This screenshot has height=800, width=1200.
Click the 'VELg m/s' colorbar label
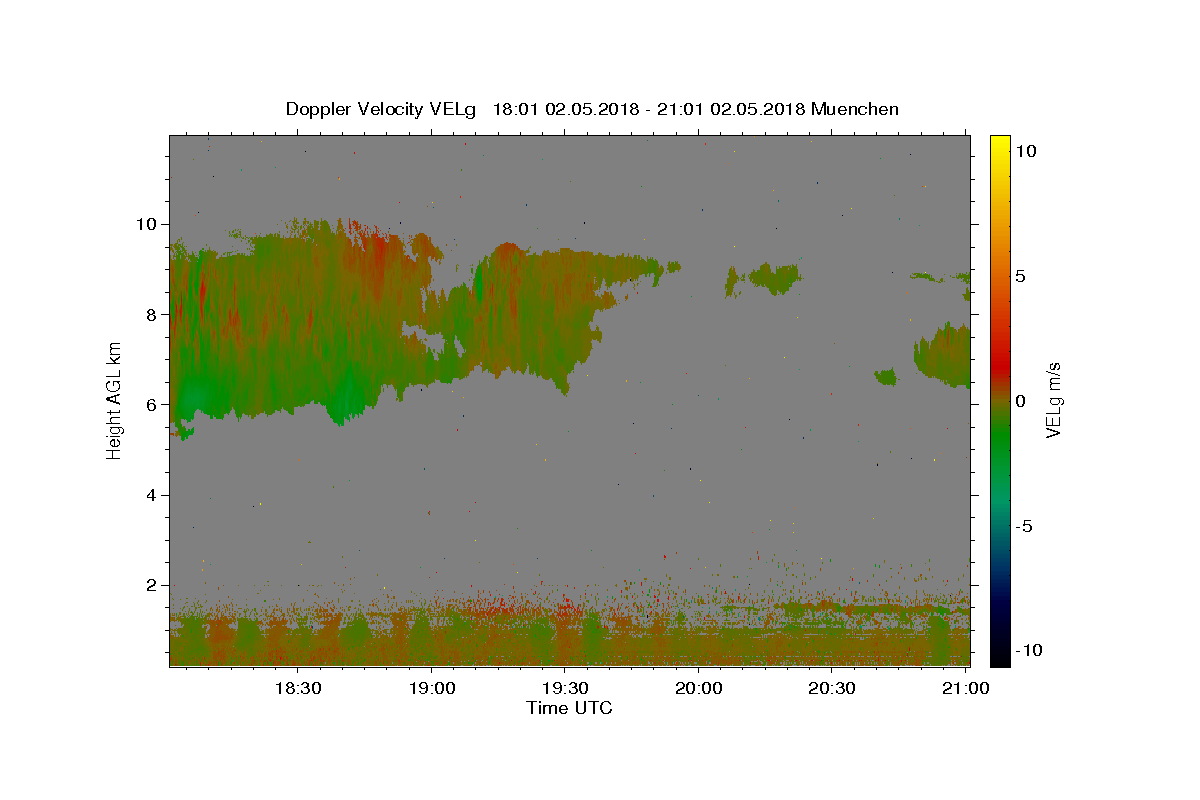tap(1054, 400)
